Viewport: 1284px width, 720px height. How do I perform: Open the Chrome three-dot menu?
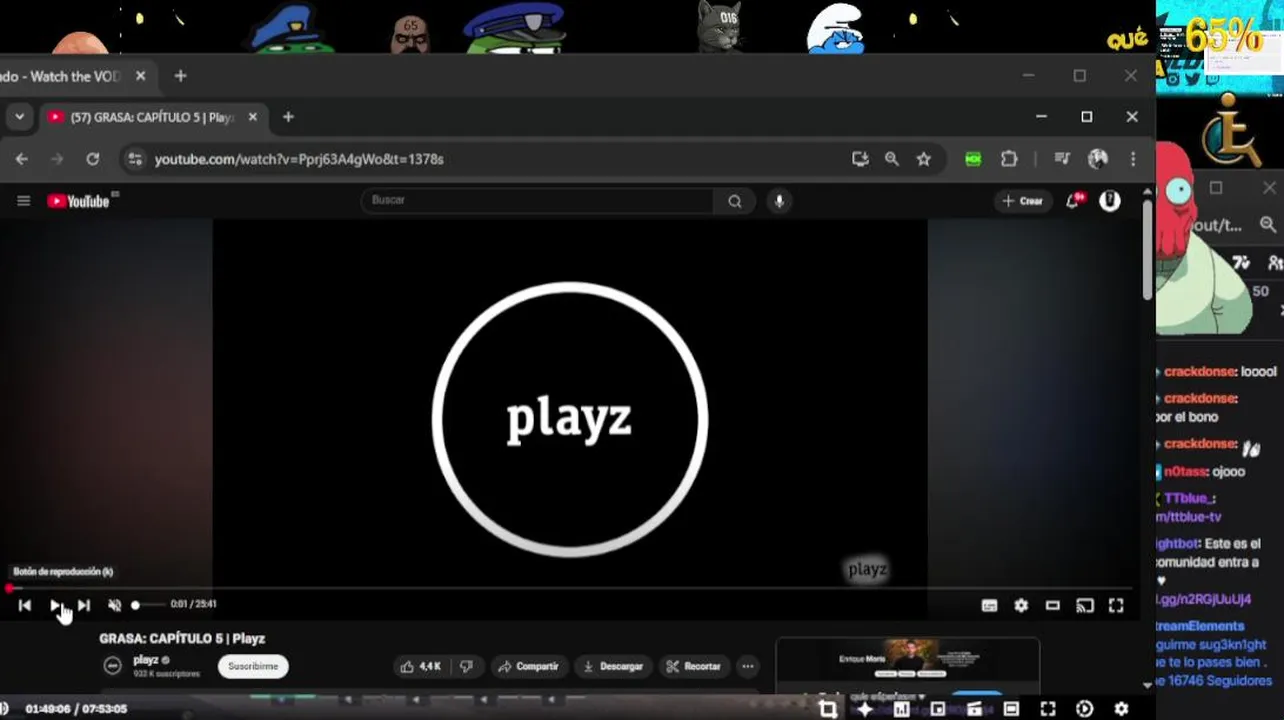[1133, 159]
